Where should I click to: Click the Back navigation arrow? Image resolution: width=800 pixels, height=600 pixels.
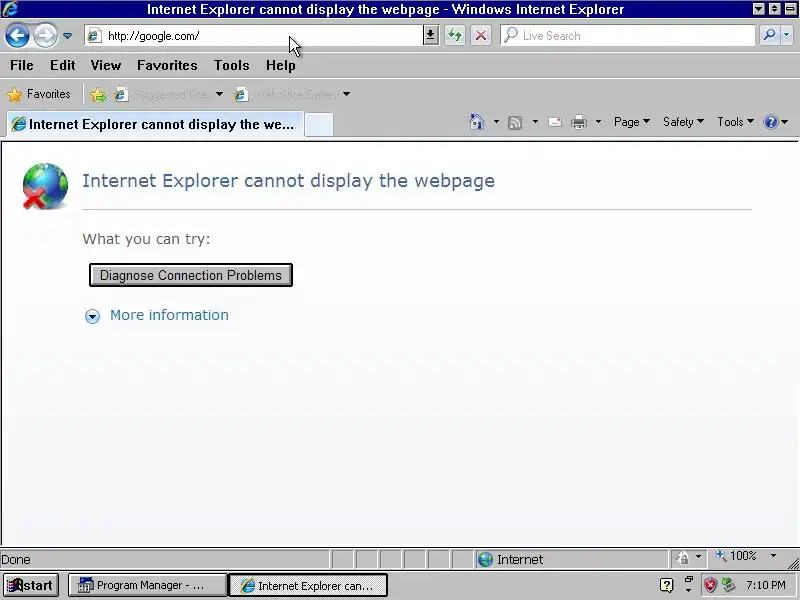tap(17, 36)
